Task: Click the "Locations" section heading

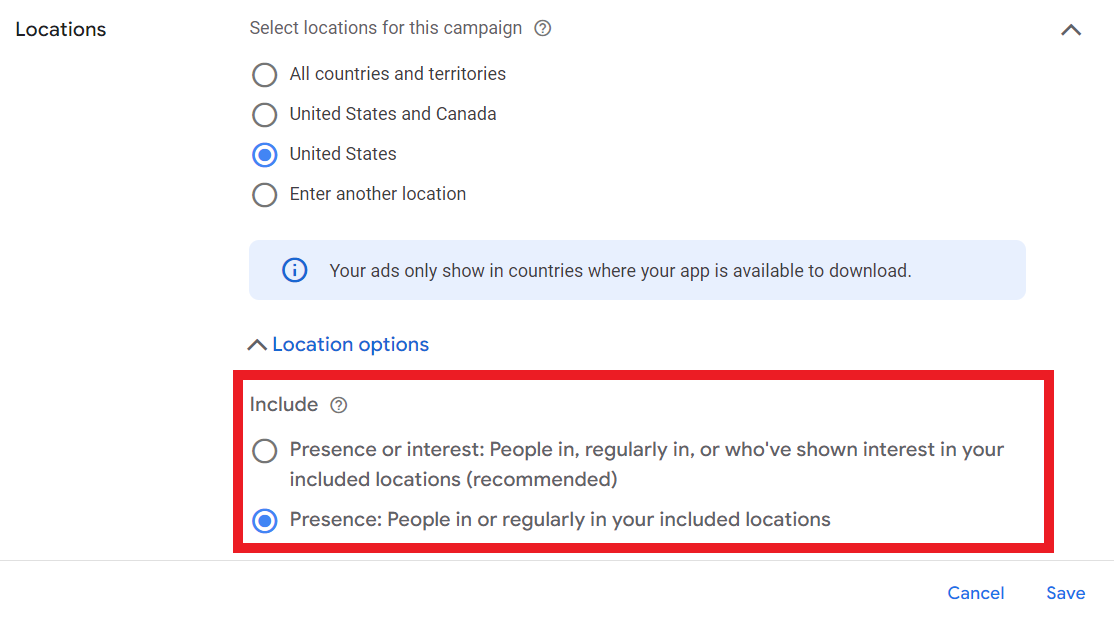Action: pos(60,29)
